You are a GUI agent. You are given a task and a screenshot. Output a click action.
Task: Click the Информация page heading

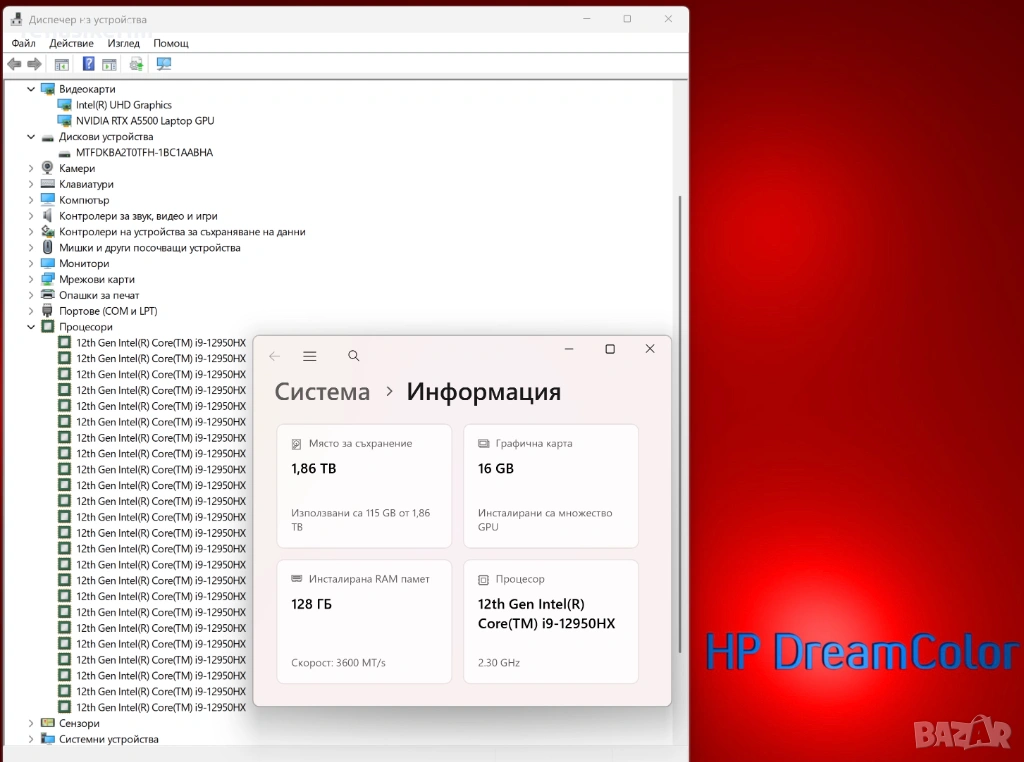click(x=483, y=392)
